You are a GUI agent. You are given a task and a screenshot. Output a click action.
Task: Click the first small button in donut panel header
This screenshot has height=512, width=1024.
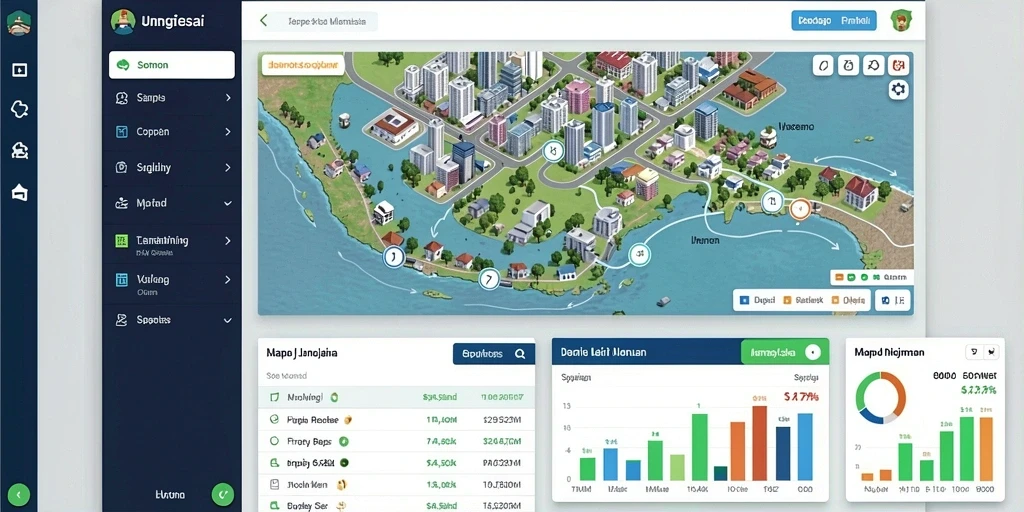point(974,352)
